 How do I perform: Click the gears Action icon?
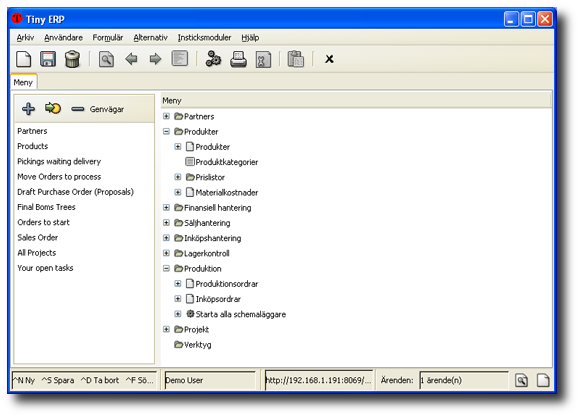click(x=213, y=59)
